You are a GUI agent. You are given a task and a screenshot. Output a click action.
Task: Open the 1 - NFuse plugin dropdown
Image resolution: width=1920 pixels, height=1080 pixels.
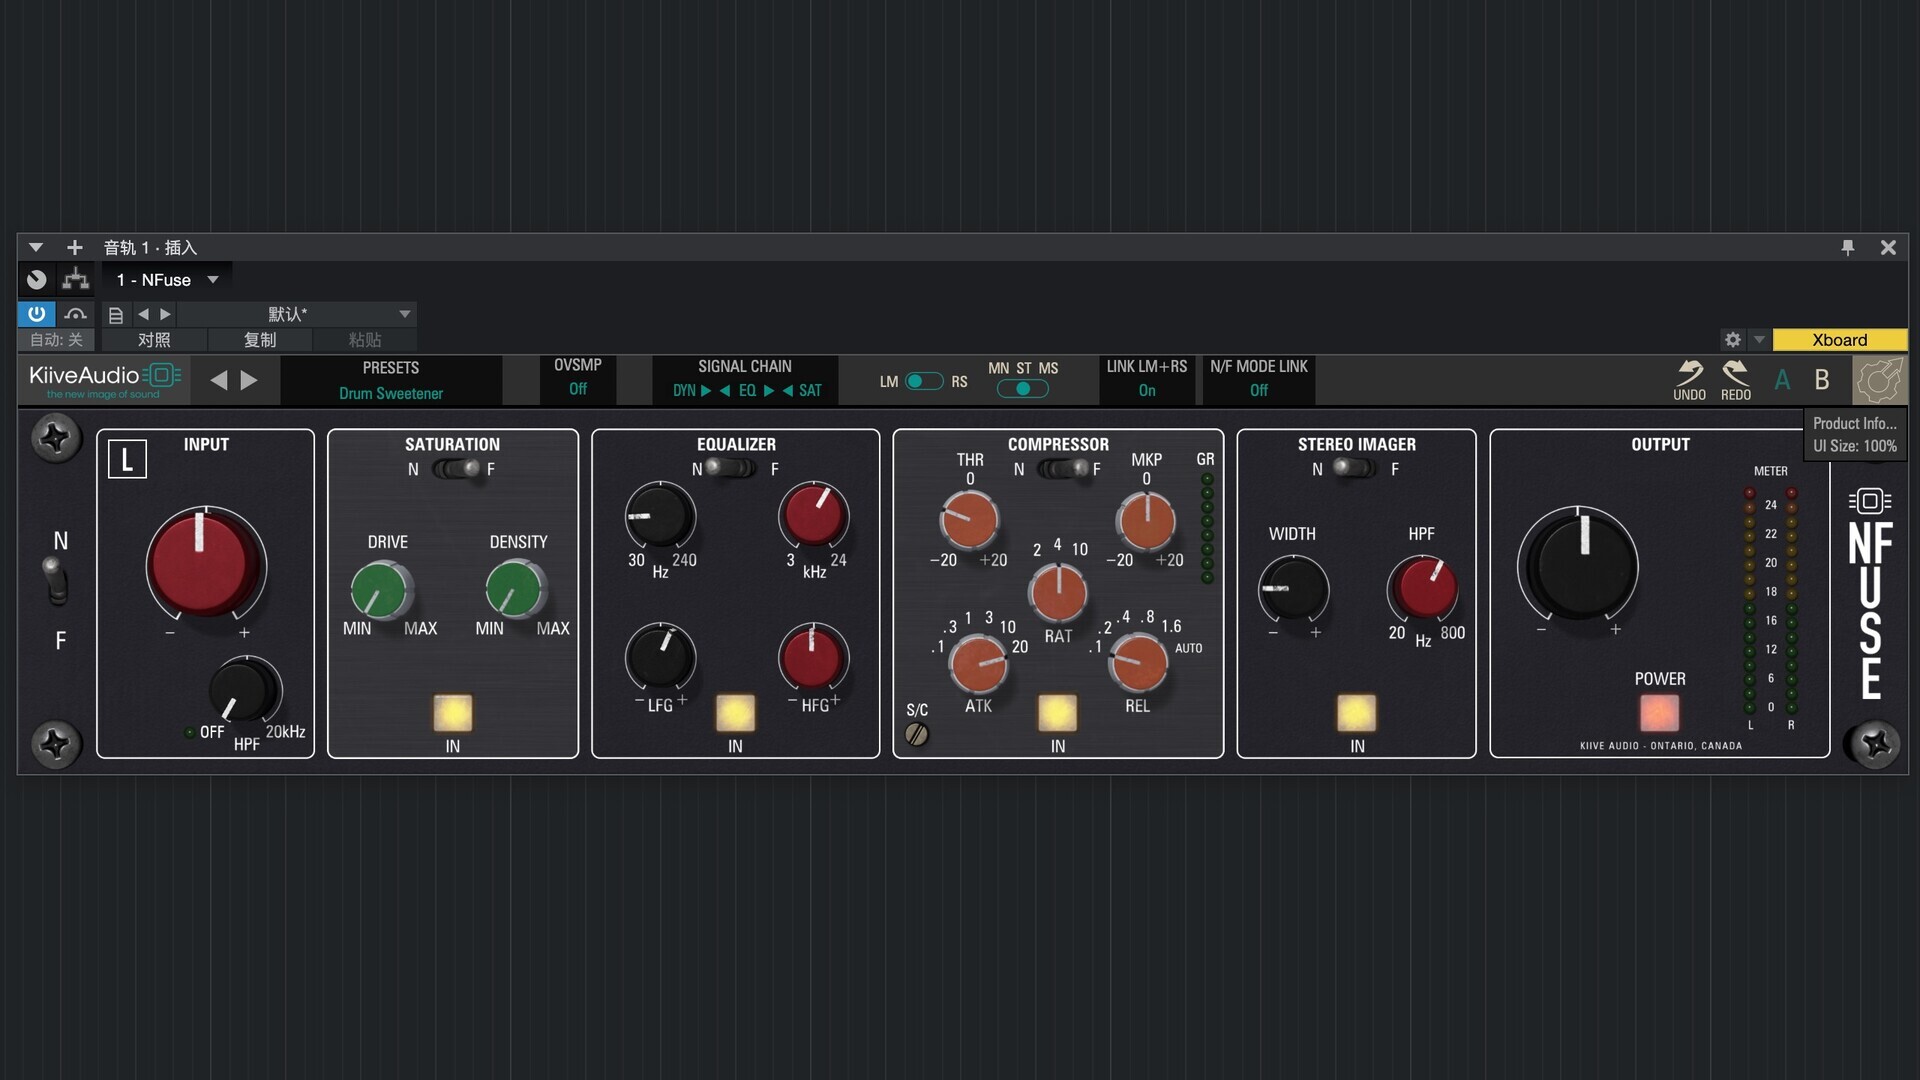click(x=213, y=280)
